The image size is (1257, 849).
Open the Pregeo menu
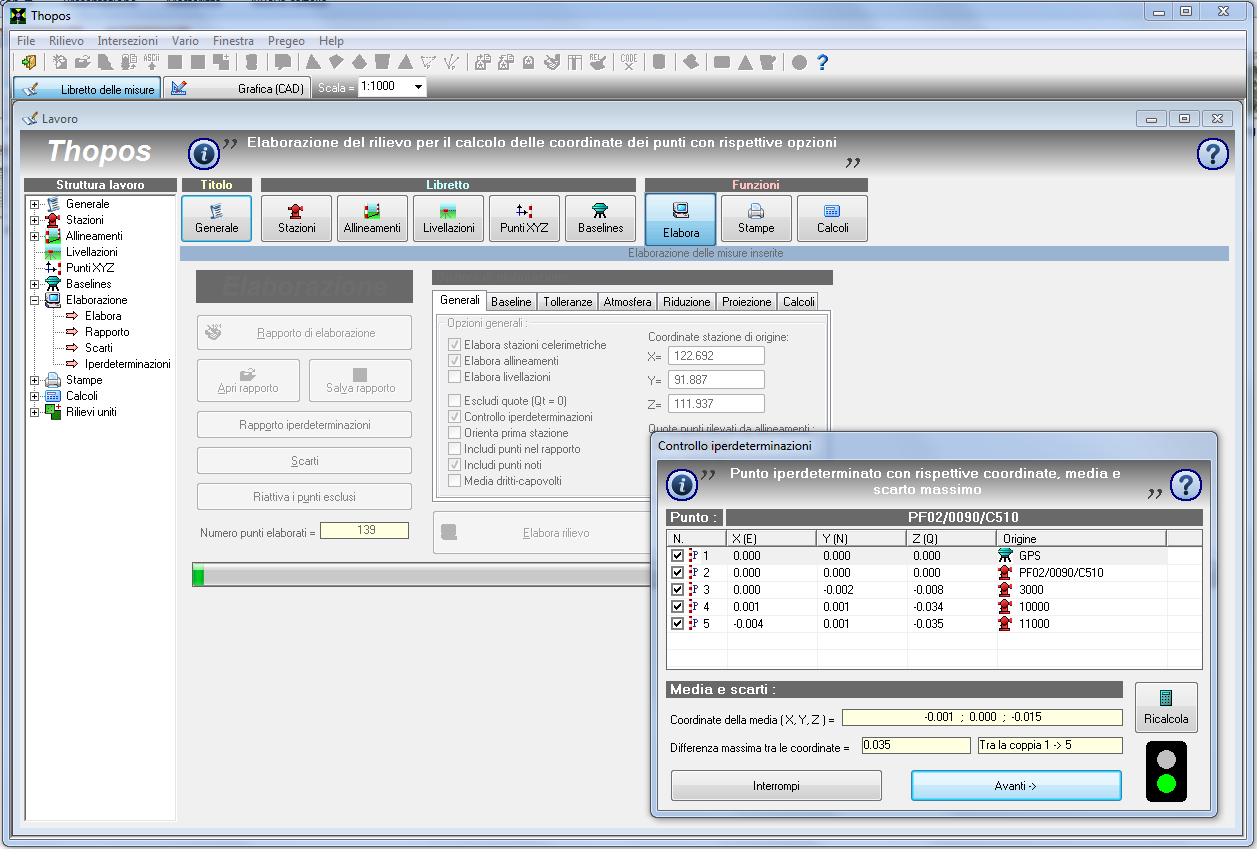point(286,41)
